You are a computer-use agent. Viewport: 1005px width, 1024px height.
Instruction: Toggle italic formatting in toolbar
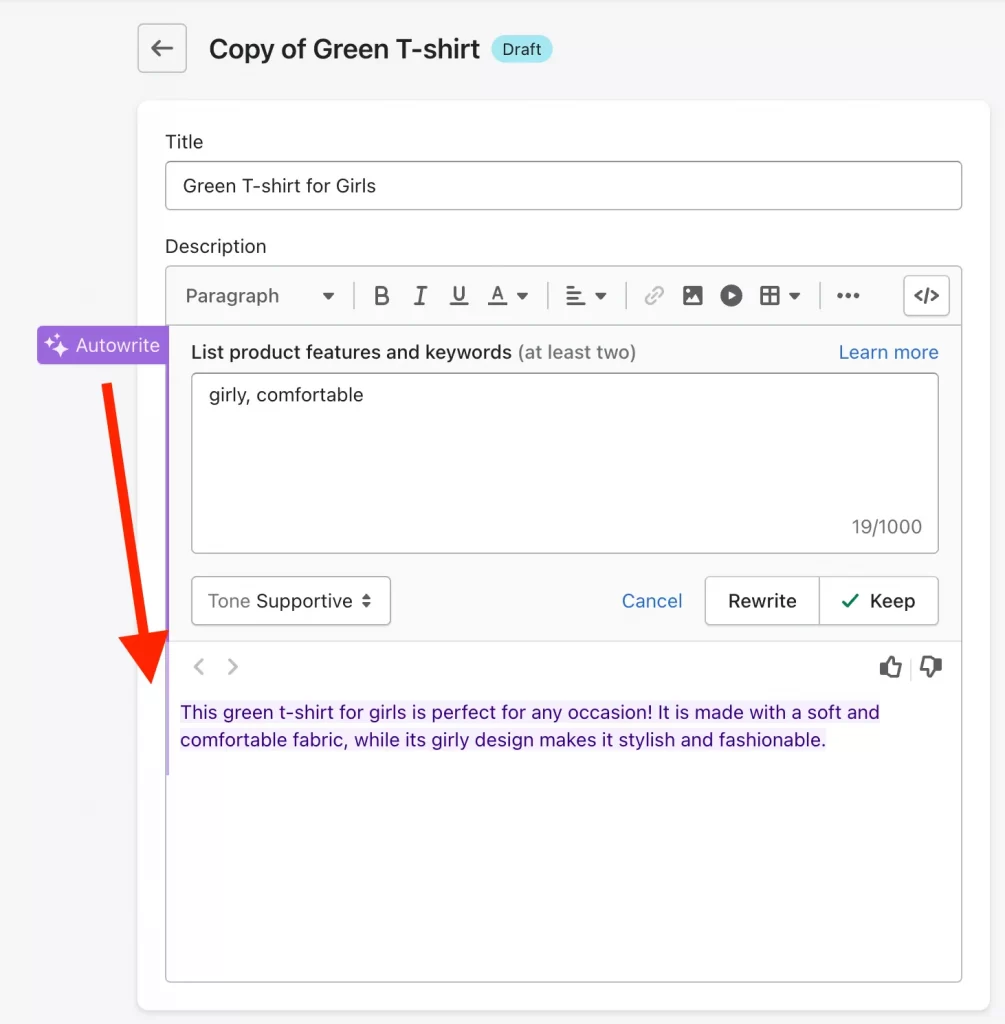click(420, 296)
